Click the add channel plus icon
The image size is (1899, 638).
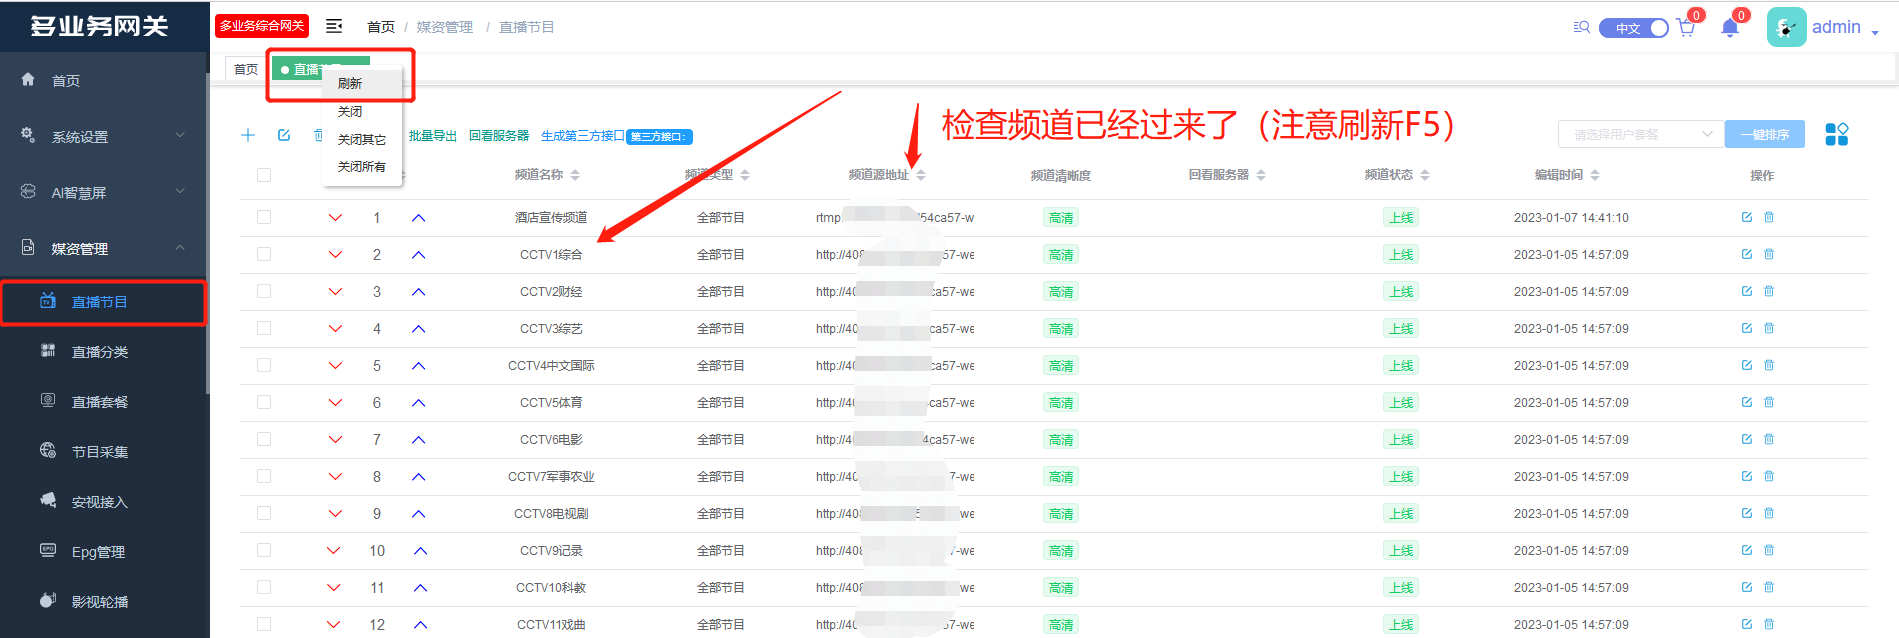point(248,135)
